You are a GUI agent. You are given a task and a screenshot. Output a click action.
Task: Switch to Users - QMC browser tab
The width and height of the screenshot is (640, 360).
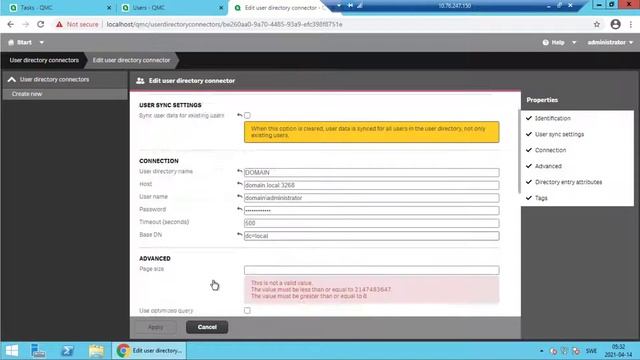coord(171,8)
